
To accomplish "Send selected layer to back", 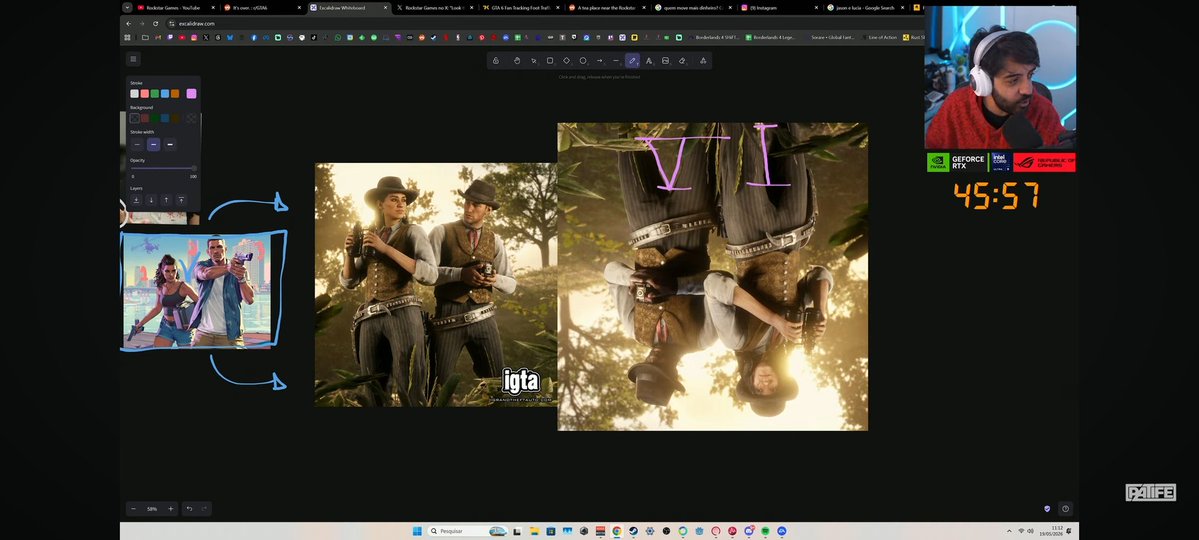I will point(136,200).
